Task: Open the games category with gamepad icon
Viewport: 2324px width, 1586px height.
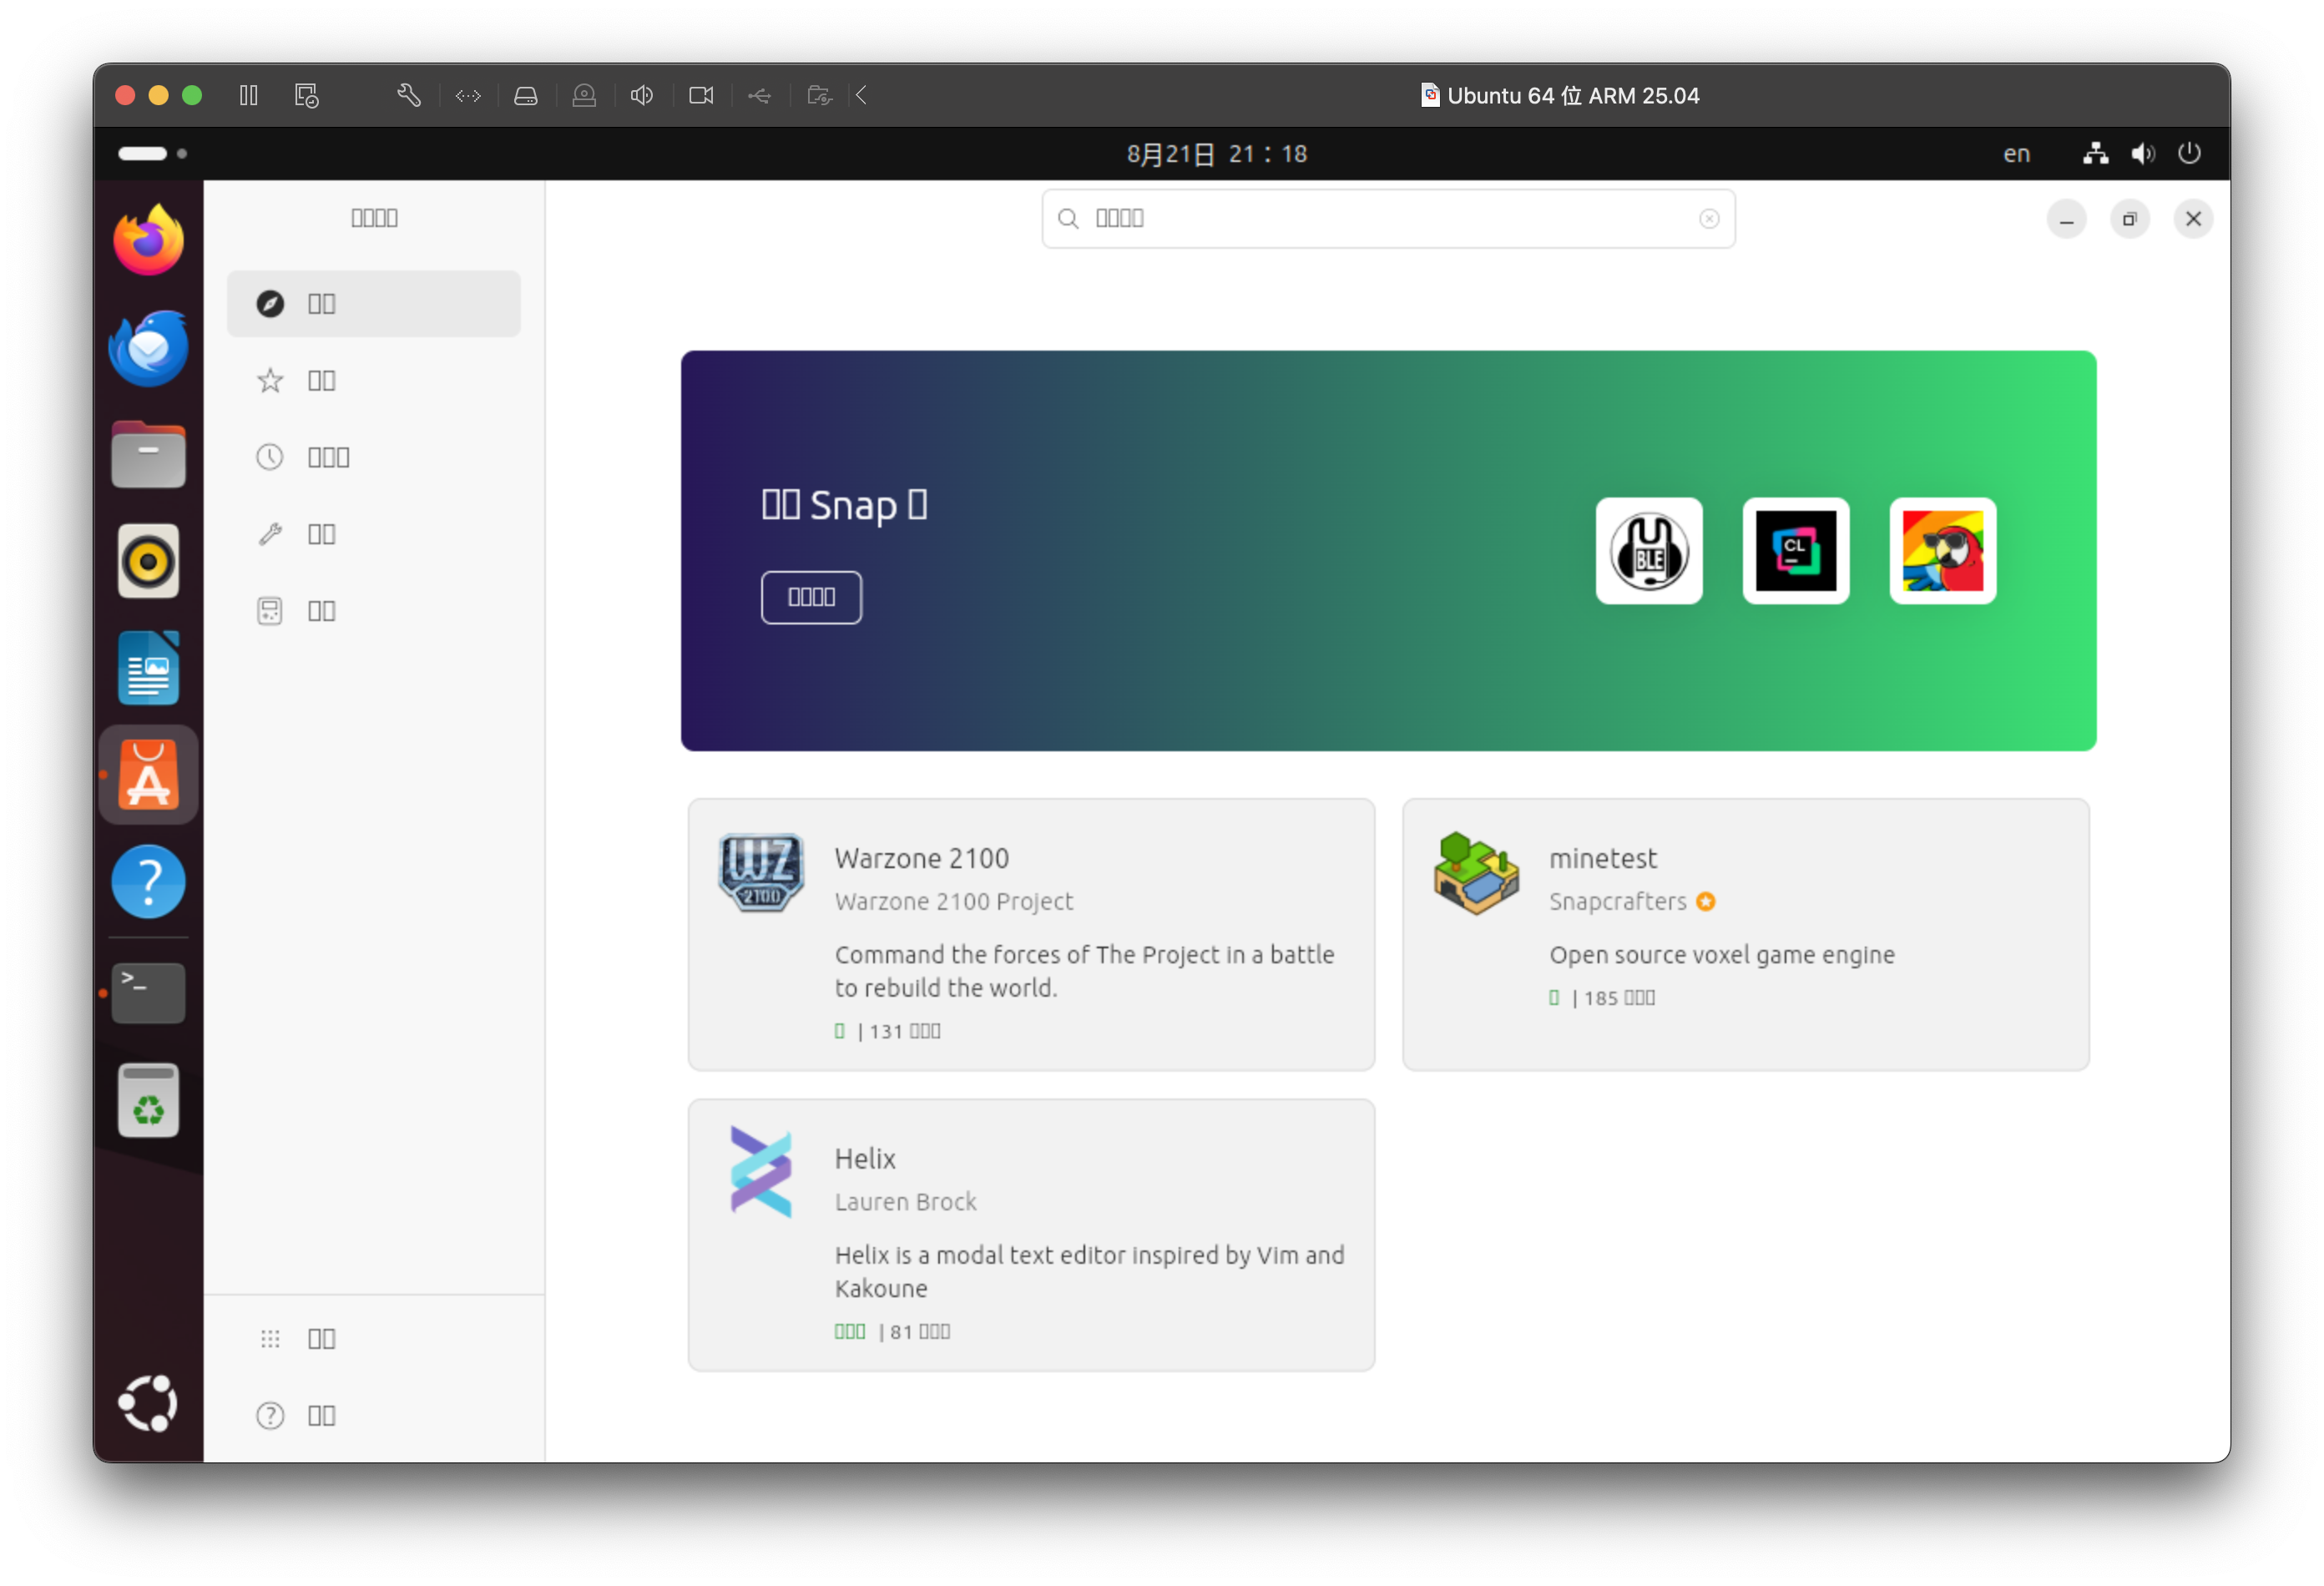Action: 373,611
